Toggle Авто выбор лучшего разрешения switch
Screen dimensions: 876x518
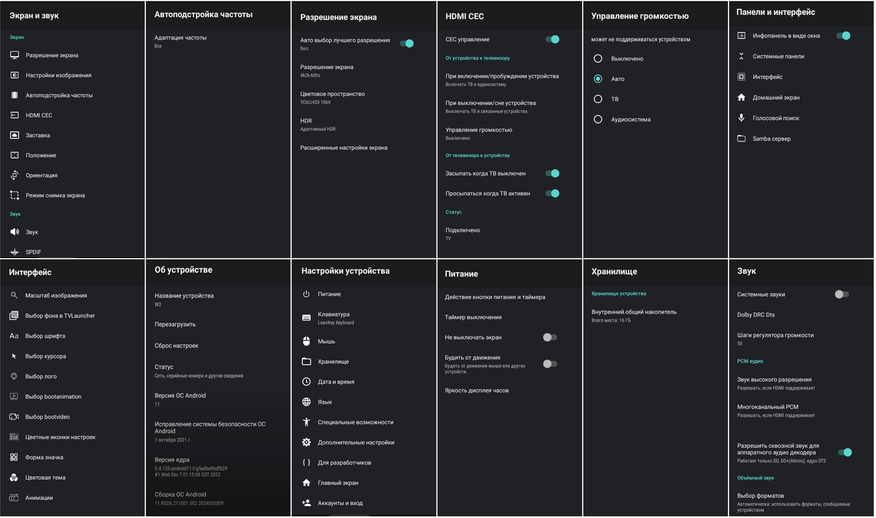coord(407,43)
